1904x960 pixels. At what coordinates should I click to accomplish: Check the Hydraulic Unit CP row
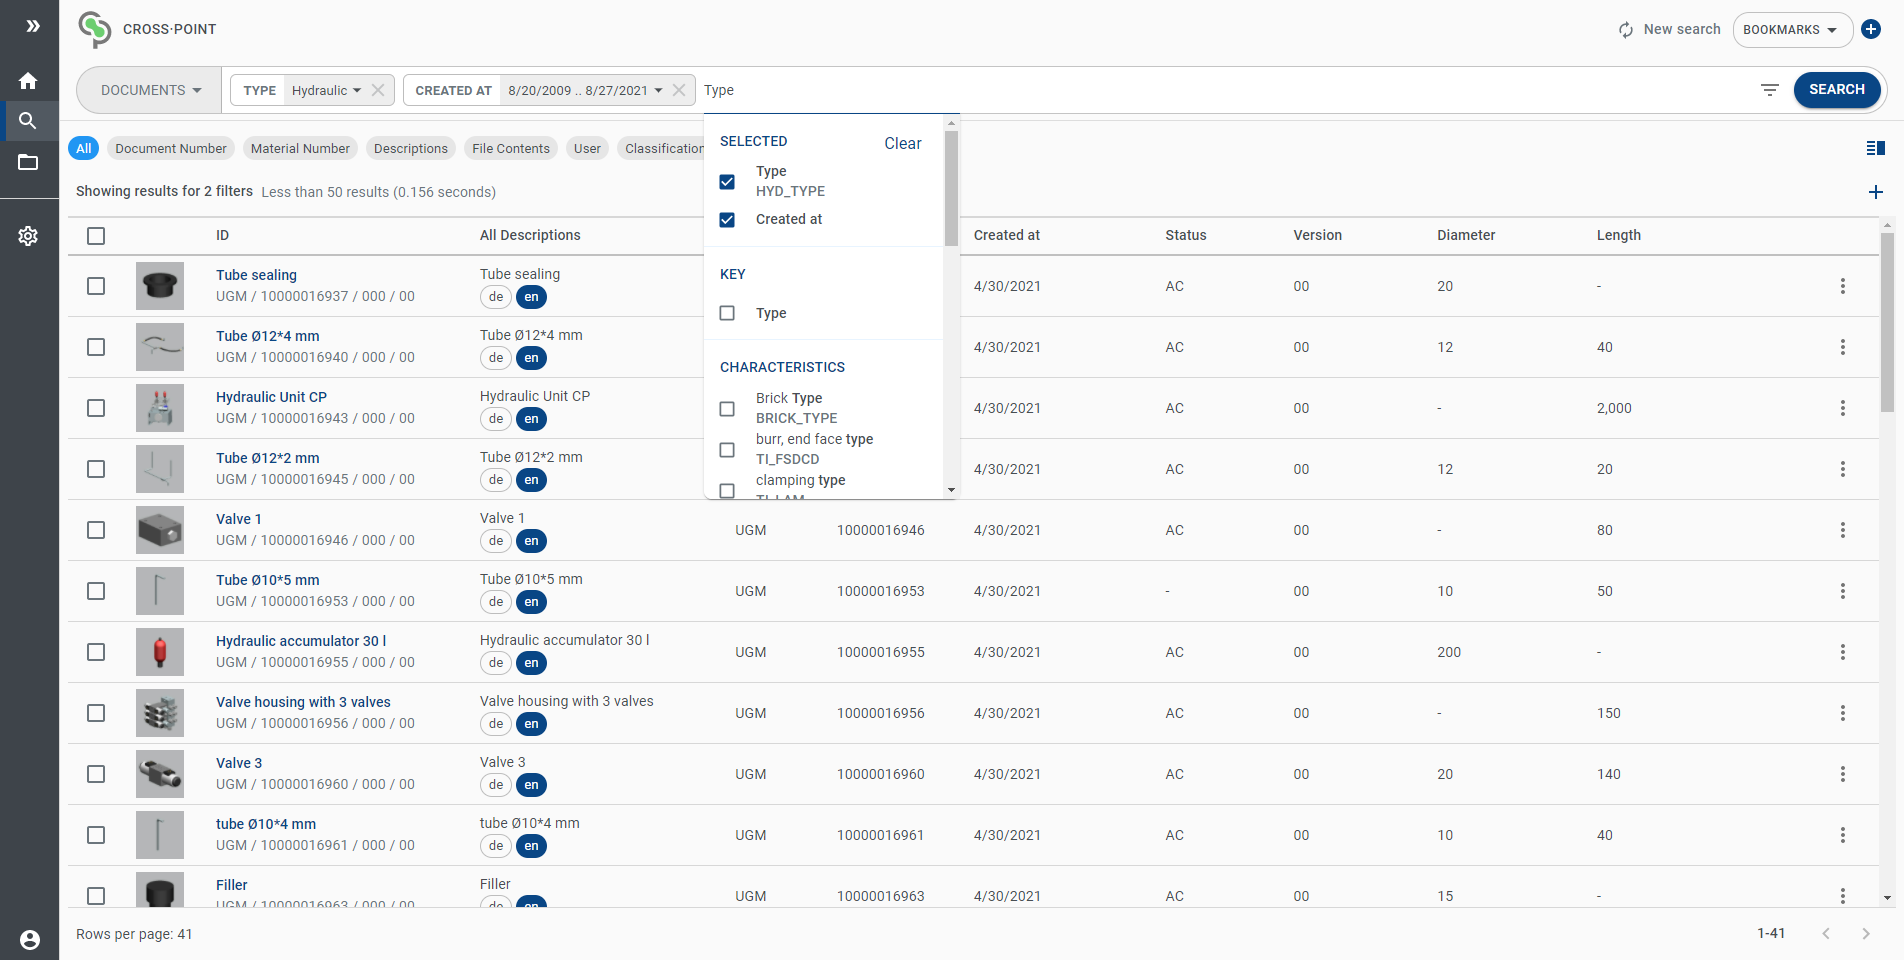tap(96, 408)
